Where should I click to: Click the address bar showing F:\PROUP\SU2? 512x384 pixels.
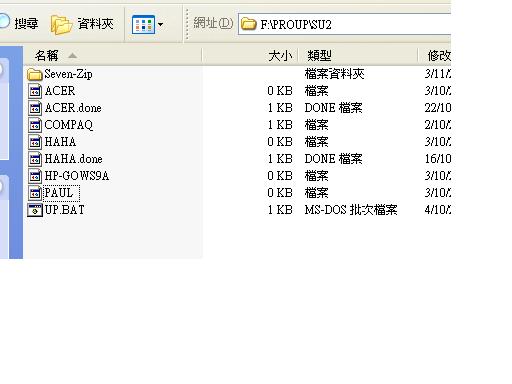click(x=345, y=24)
